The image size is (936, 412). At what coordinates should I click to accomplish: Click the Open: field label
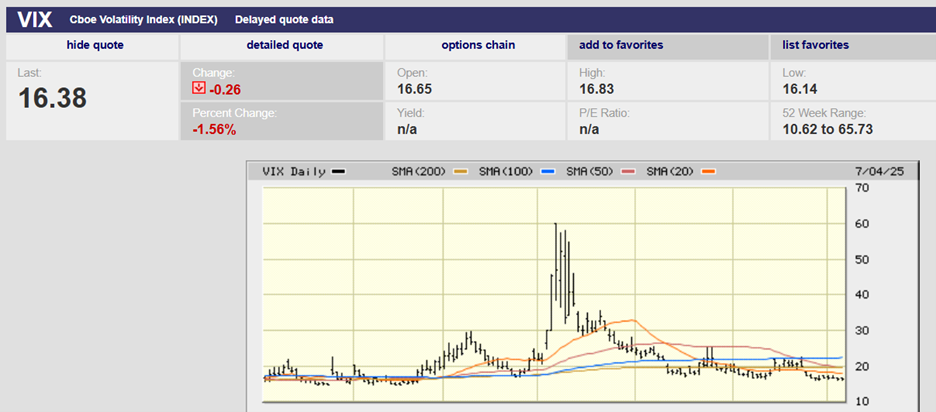(411, 73)
